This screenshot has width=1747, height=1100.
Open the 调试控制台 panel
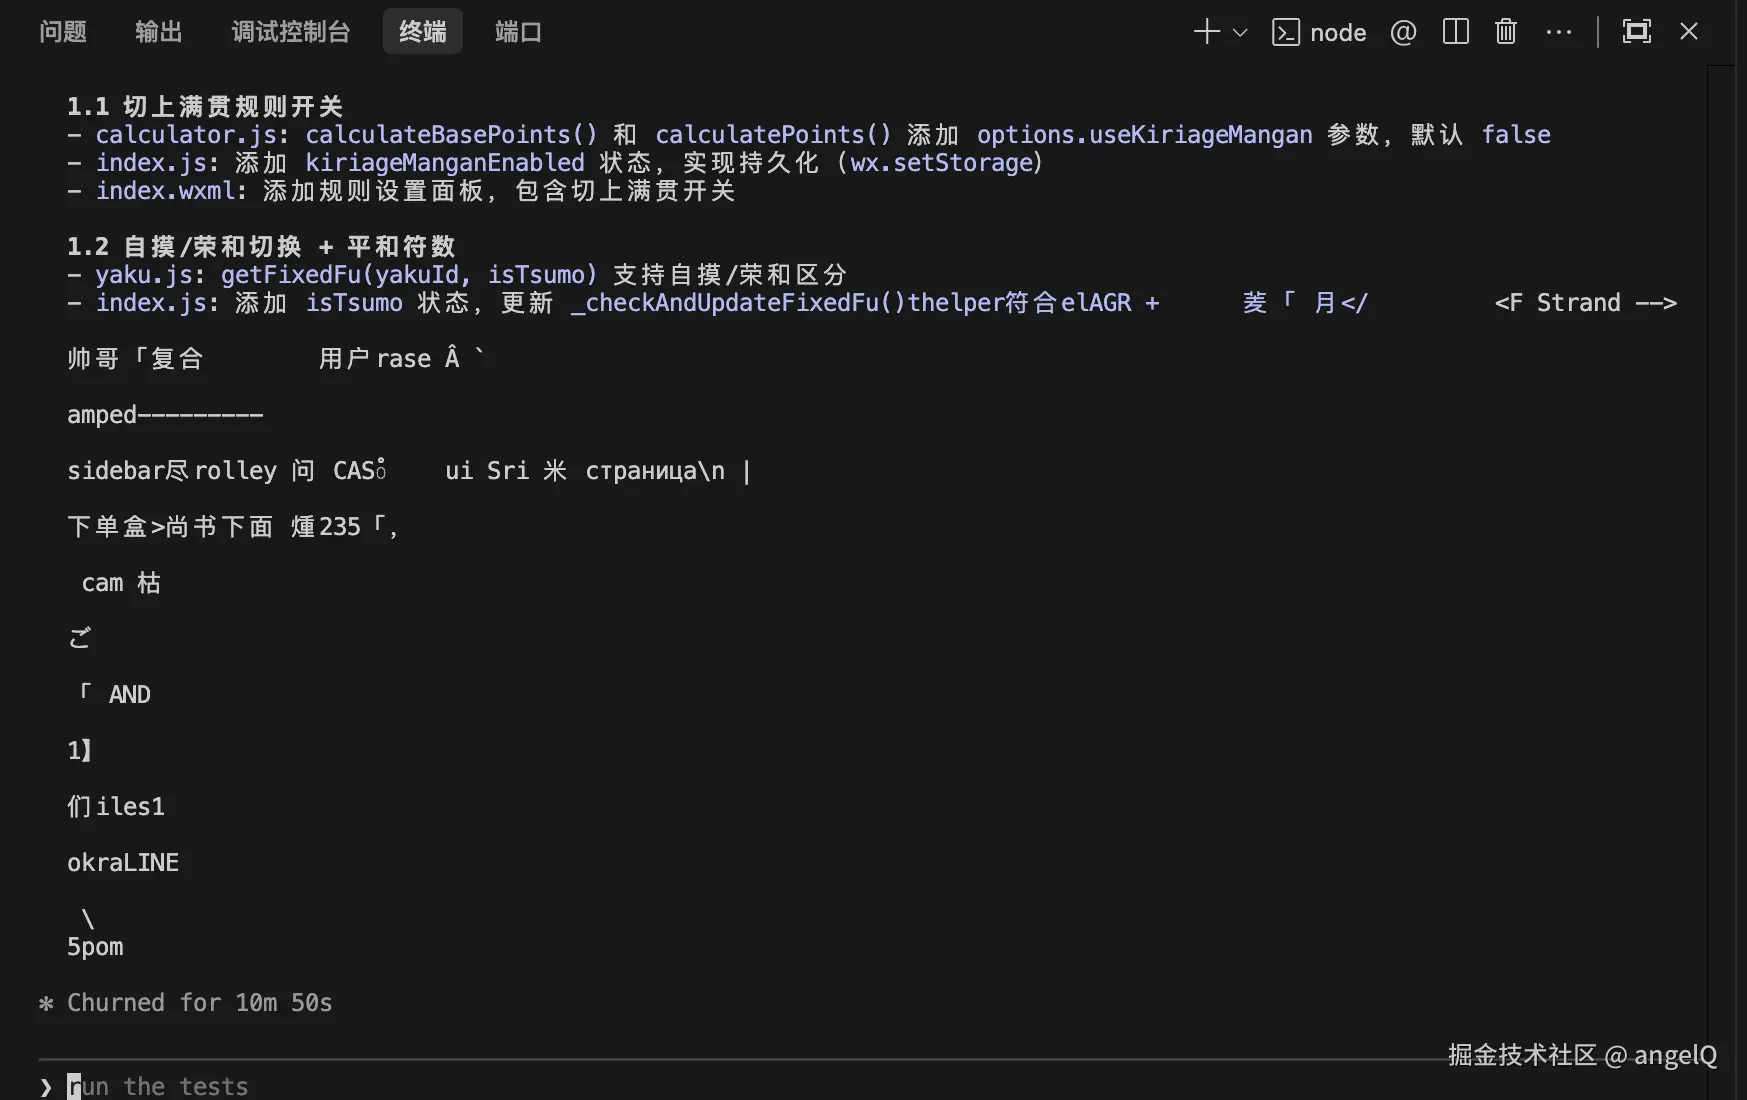point(290,31)
